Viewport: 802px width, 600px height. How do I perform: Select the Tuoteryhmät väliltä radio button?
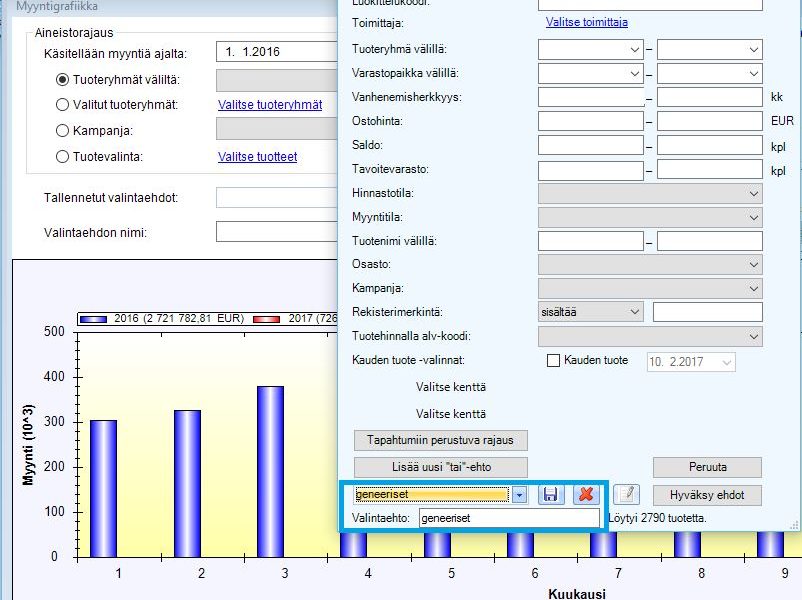pyautogui.click(x=62, y=80)
